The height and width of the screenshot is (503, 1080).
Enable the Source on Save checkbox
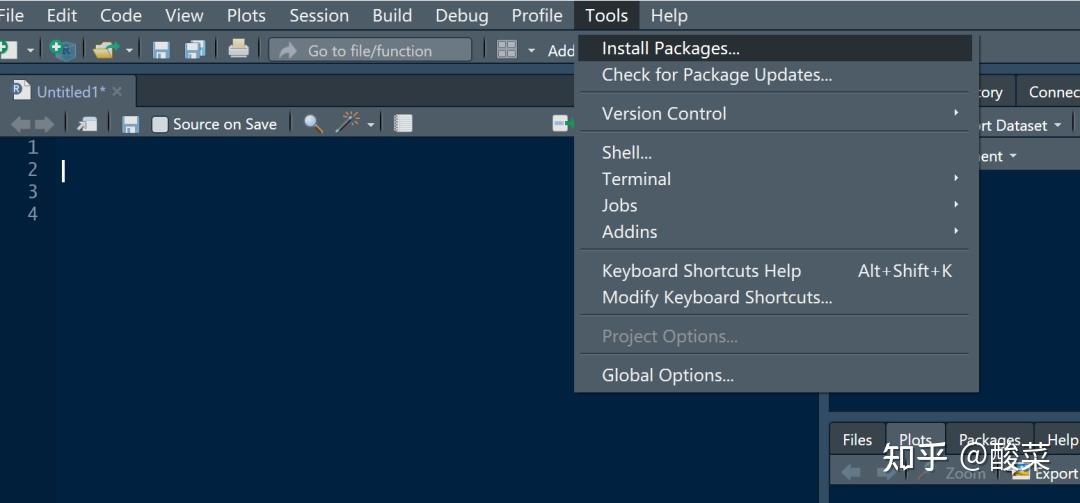(x=160, y=125)
